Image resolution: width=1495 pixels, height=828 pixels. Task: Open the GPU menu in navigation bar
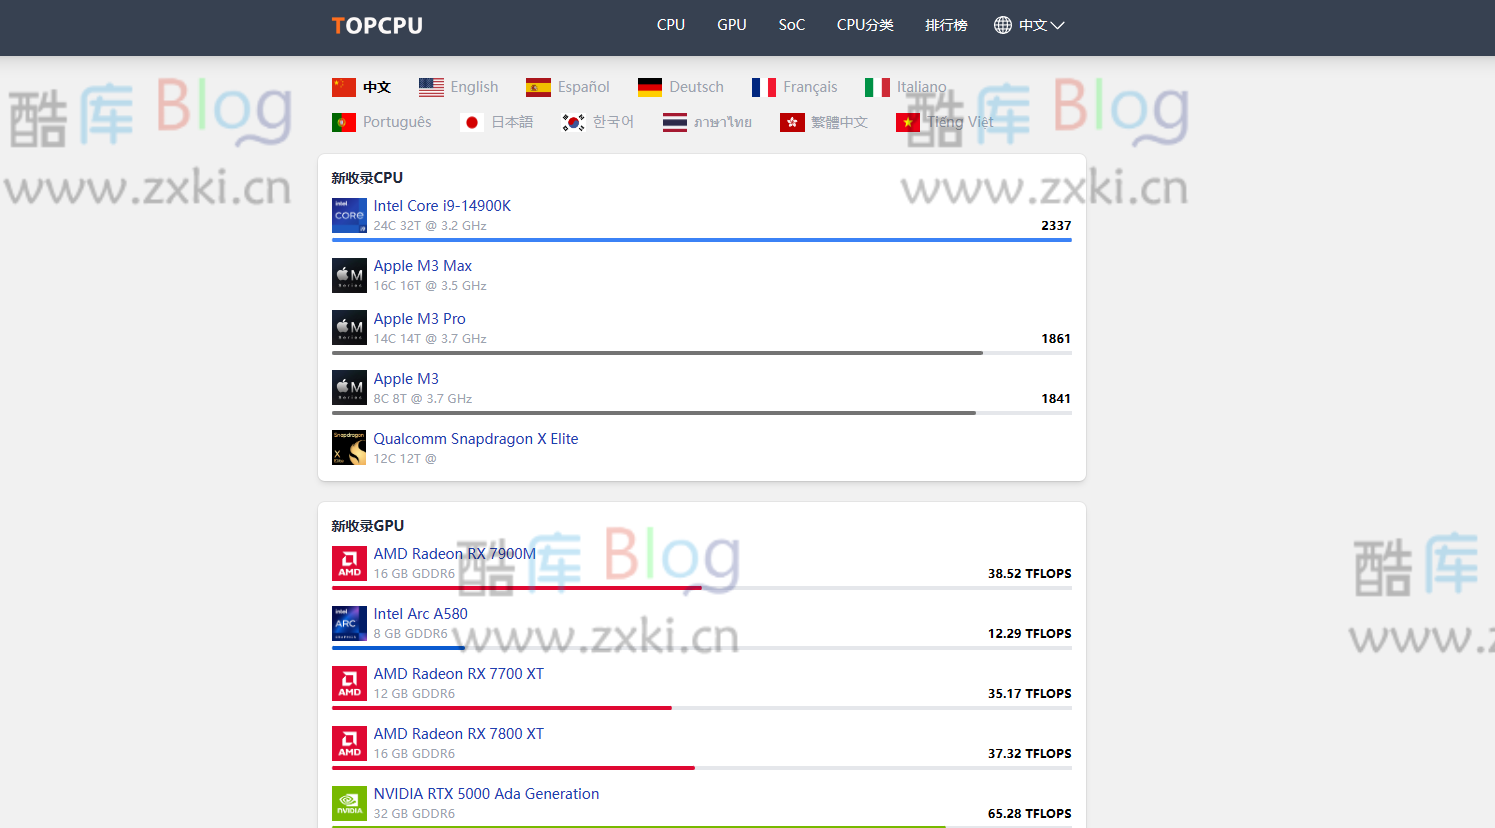[731, 25]
